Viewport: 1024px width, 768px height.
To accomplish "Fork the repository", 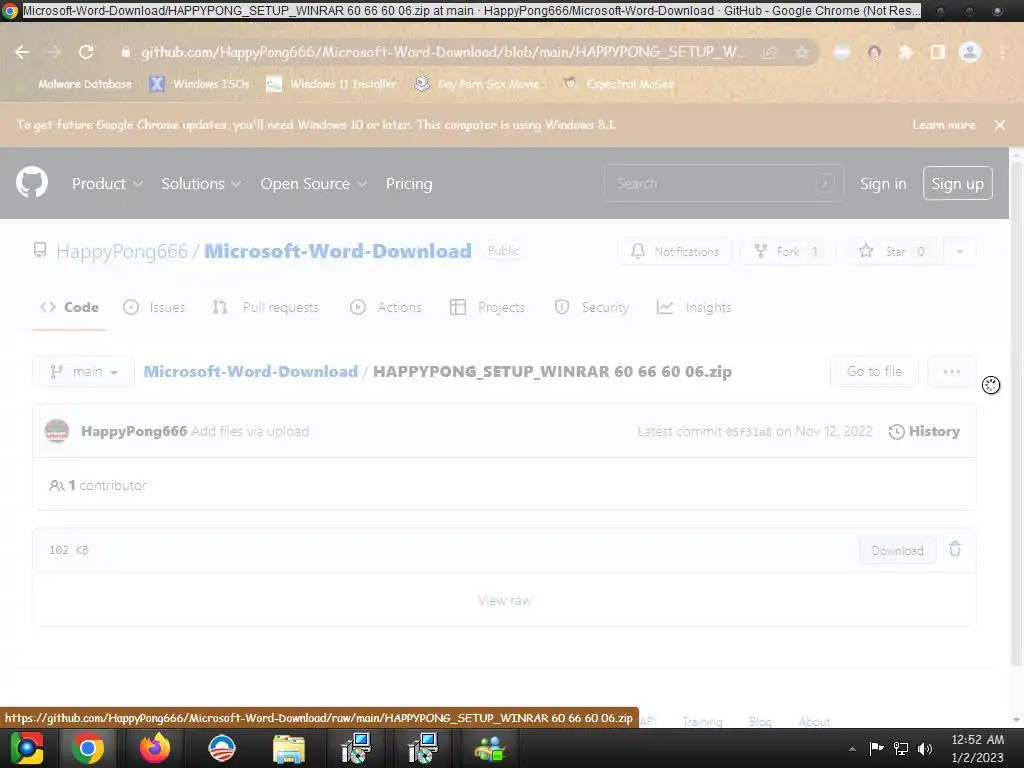I will tap(788, 251).
